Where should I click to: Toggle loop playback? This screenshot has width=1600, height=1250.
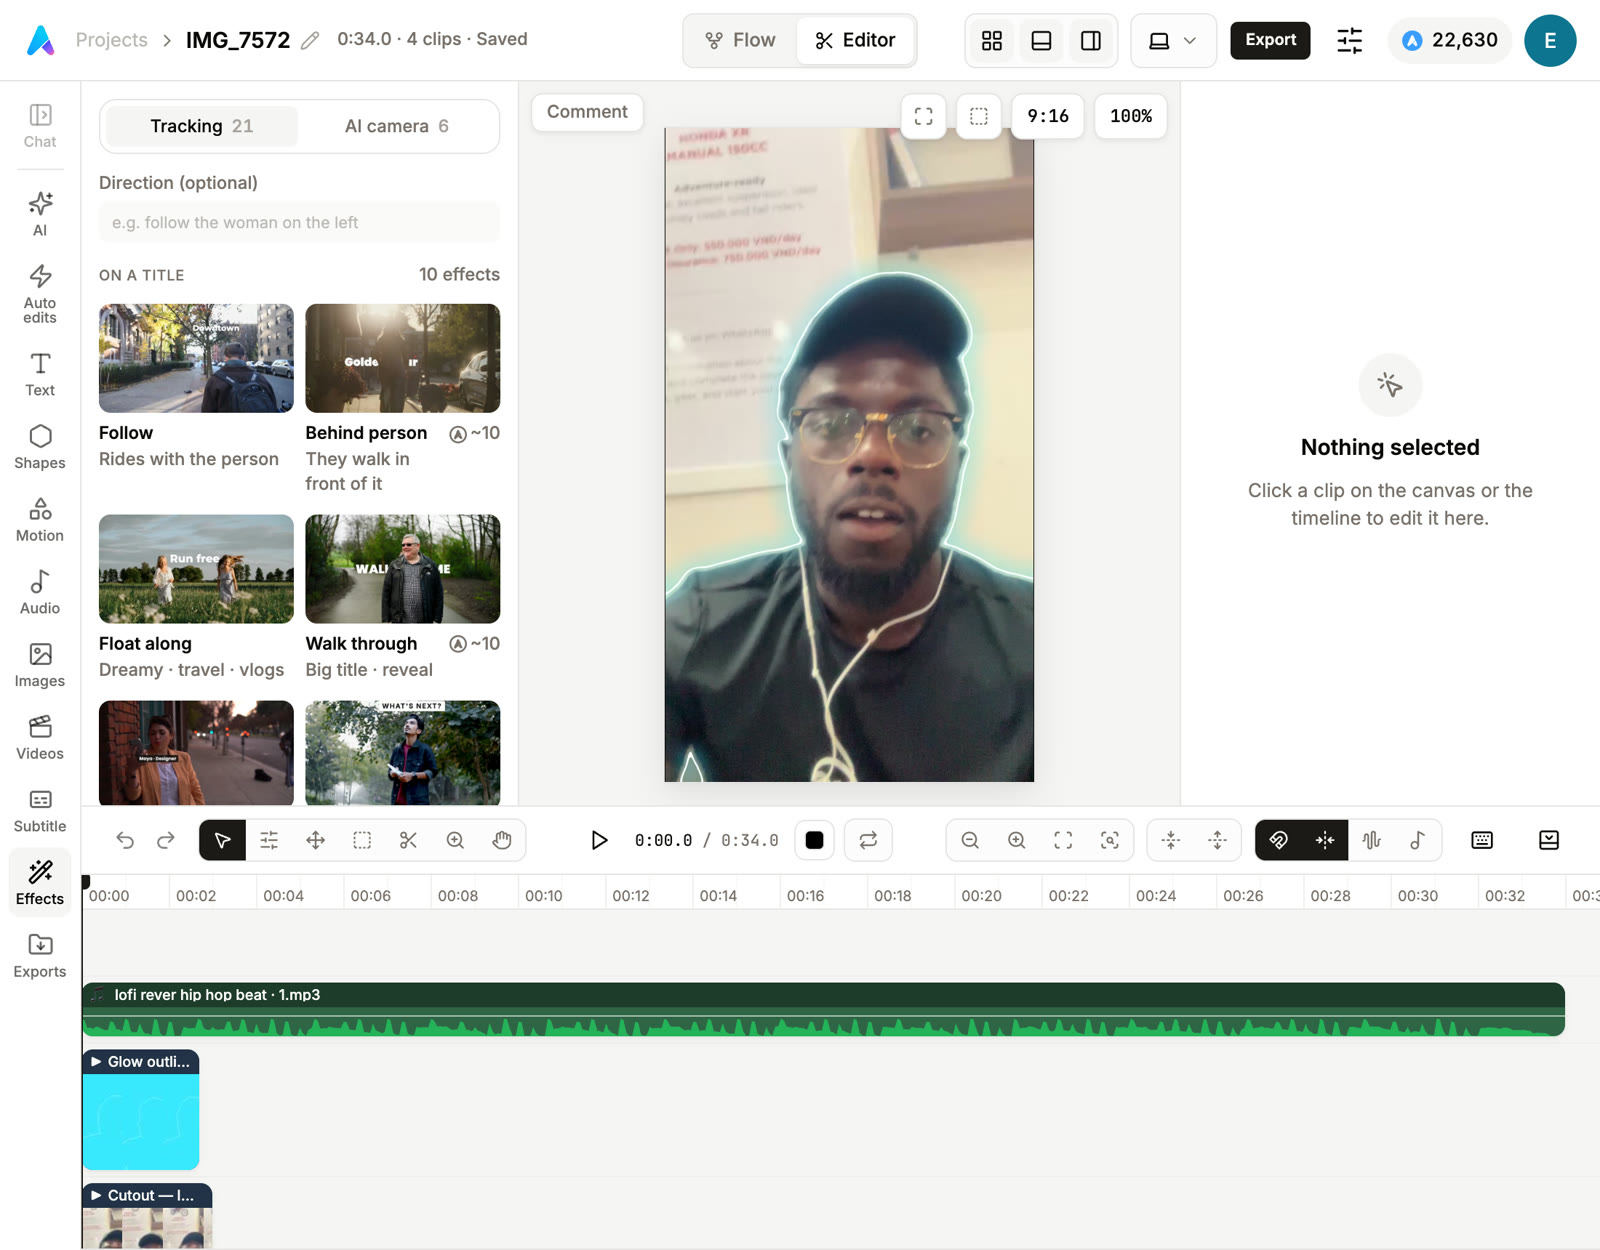868,840
